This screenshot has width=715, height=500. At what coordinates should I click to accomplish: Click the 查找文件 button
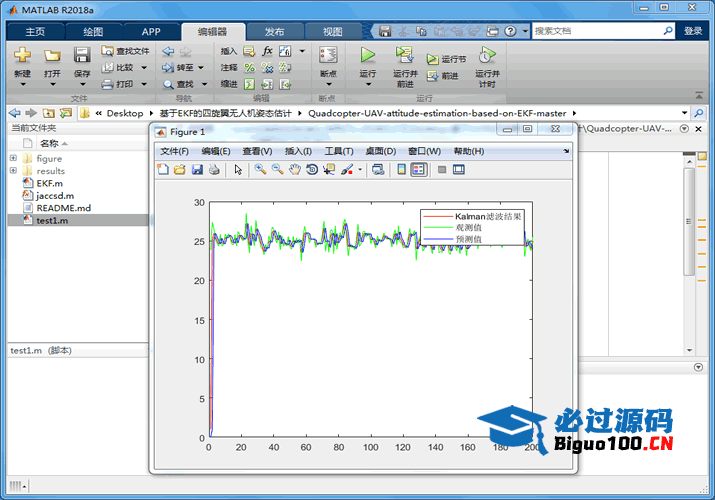coord(126,51)
